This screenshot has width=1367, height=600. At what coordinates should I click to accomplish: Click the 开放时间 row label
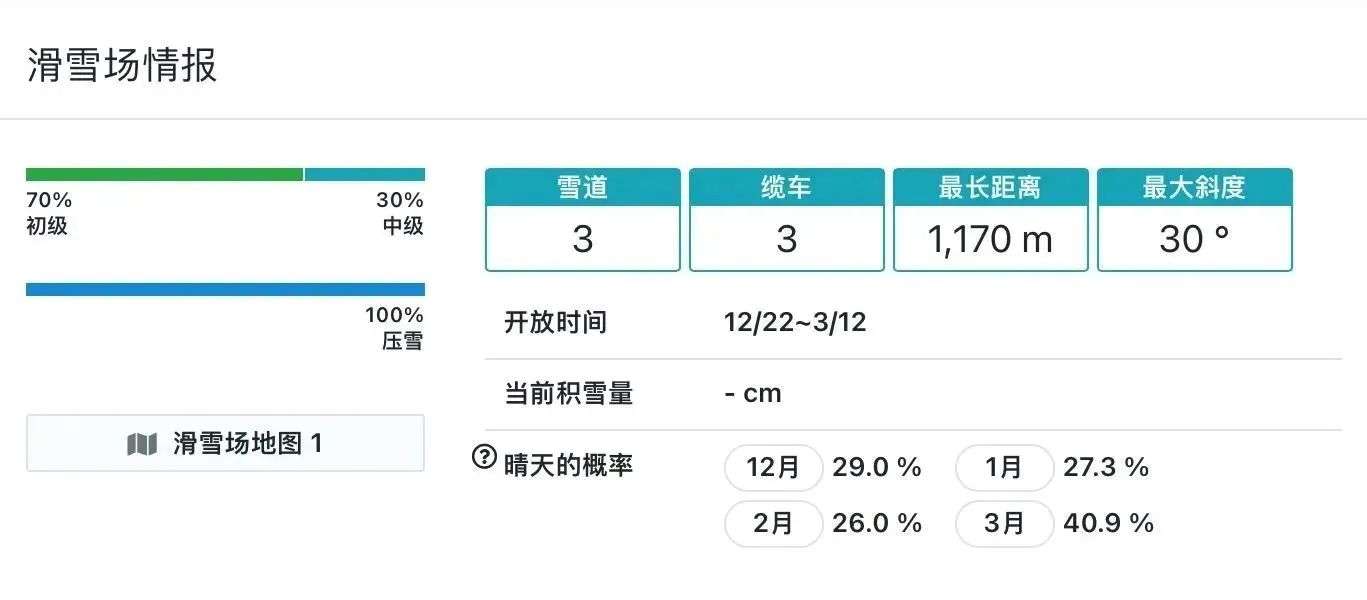coord(555,323)
